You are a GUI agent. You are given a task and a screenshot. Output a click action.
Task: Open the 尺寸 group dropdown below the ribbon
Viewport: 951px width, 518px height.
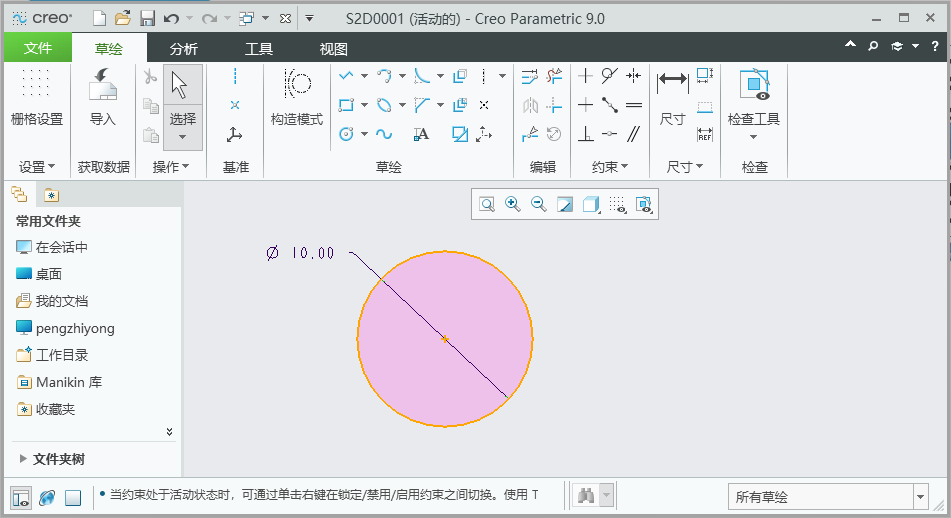point(685,166)
